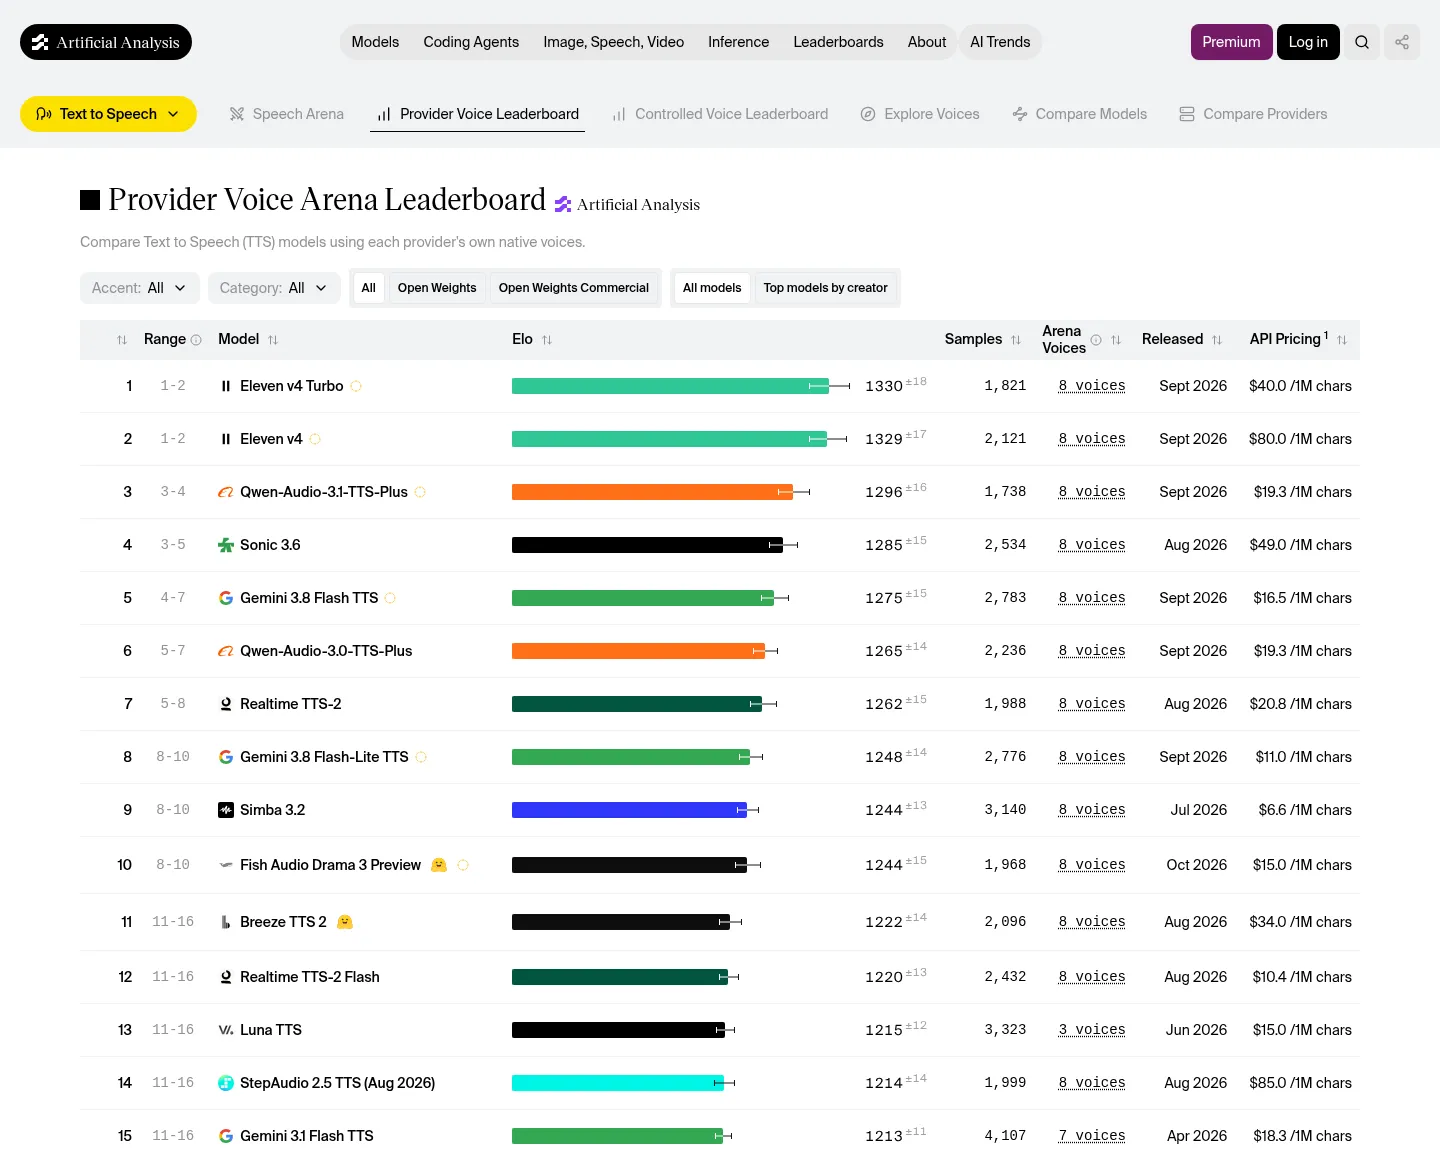This screenshot has height=1150, width=1440.
Task: Open the Accent dropdown
Action: (140, 288)
